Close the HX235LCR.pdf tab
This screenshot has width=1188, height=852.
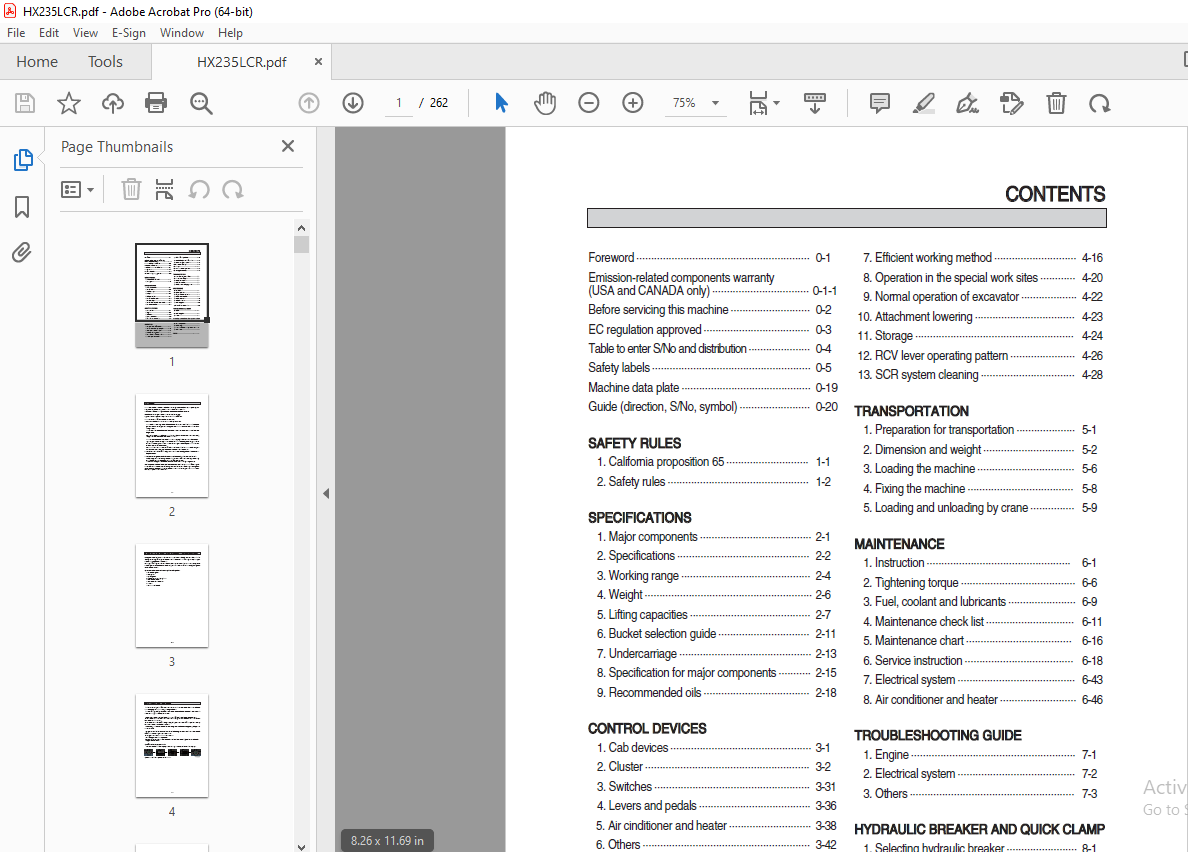click(318, 61)
